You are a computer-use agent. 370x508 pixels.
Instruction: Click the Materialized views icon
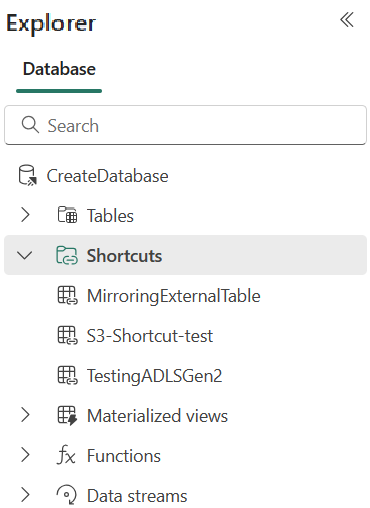coord(68,416)
